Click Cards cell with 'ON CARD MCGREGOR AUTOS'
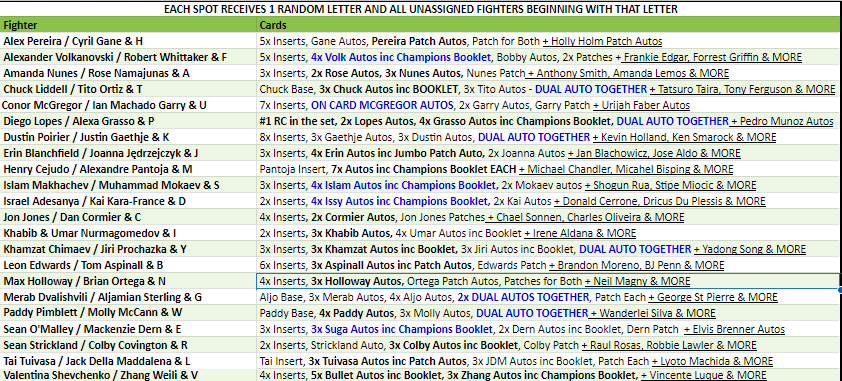Image resolution: width=842 pixels, height=381 pixels. tap(549, 105)
